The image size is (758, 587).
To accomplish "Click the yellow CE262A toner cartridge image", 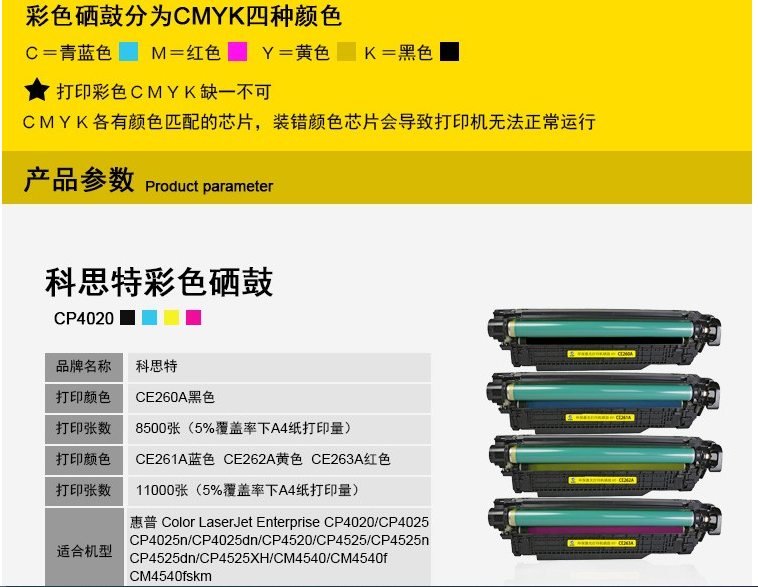I will (x=604, y=465).
